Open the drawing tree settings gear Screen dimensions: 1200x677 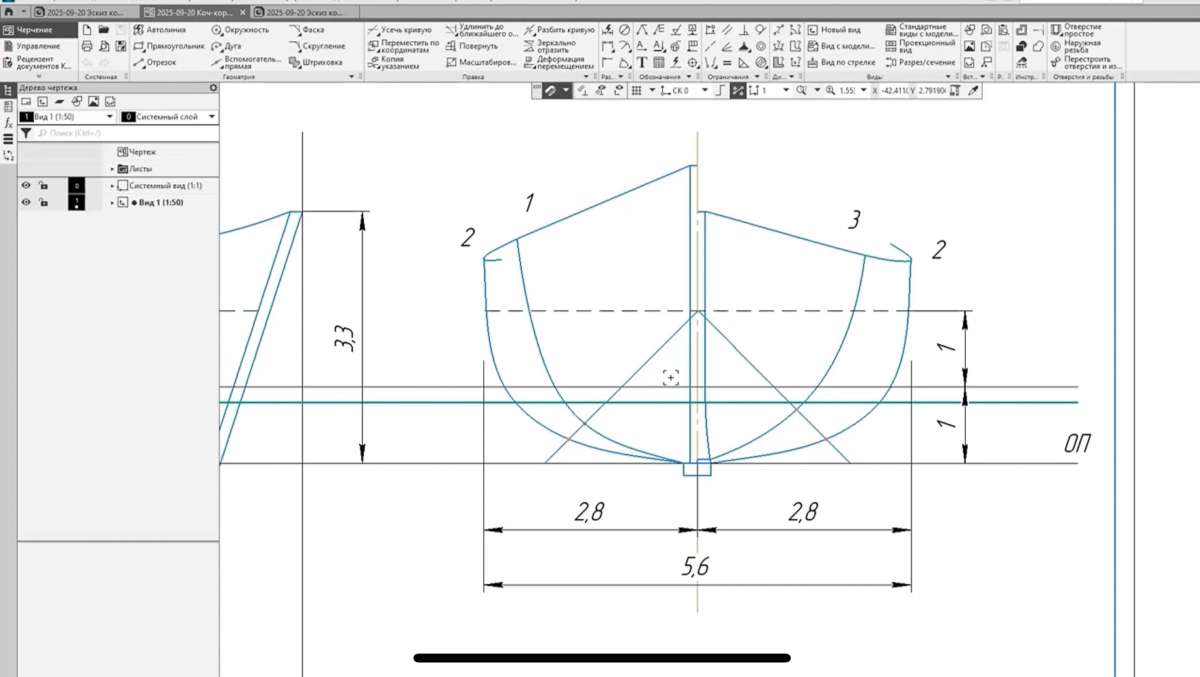point(213,88)
